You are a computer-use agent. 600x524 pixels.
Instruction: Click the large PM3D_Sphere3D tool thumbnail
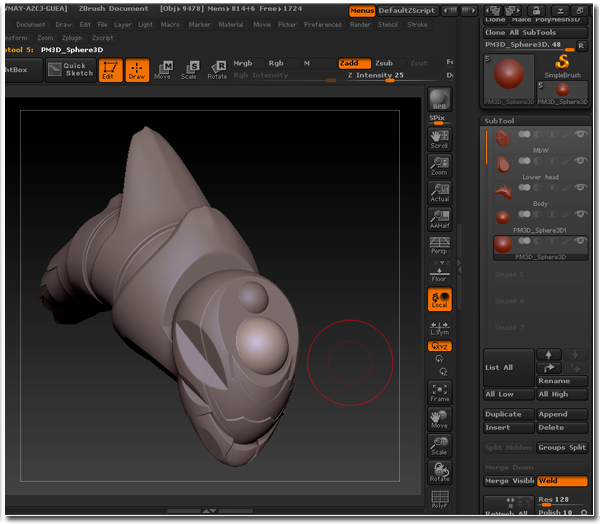509,79
